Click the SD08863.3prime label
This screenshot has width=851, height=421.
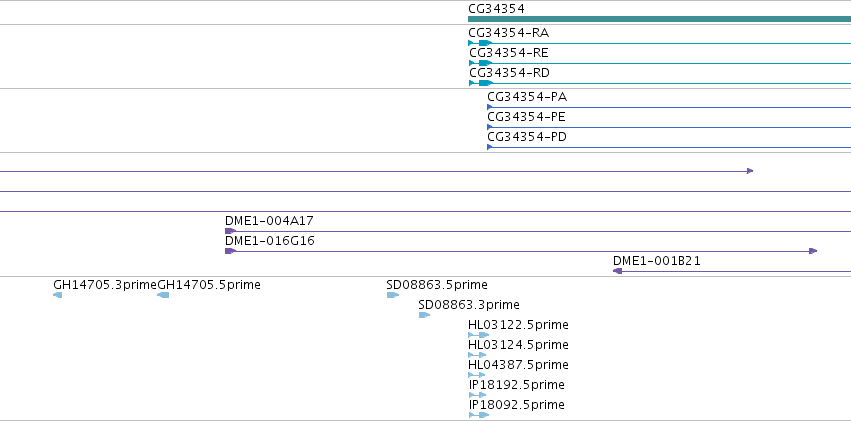pyautogui.click(x=469, y=305)
